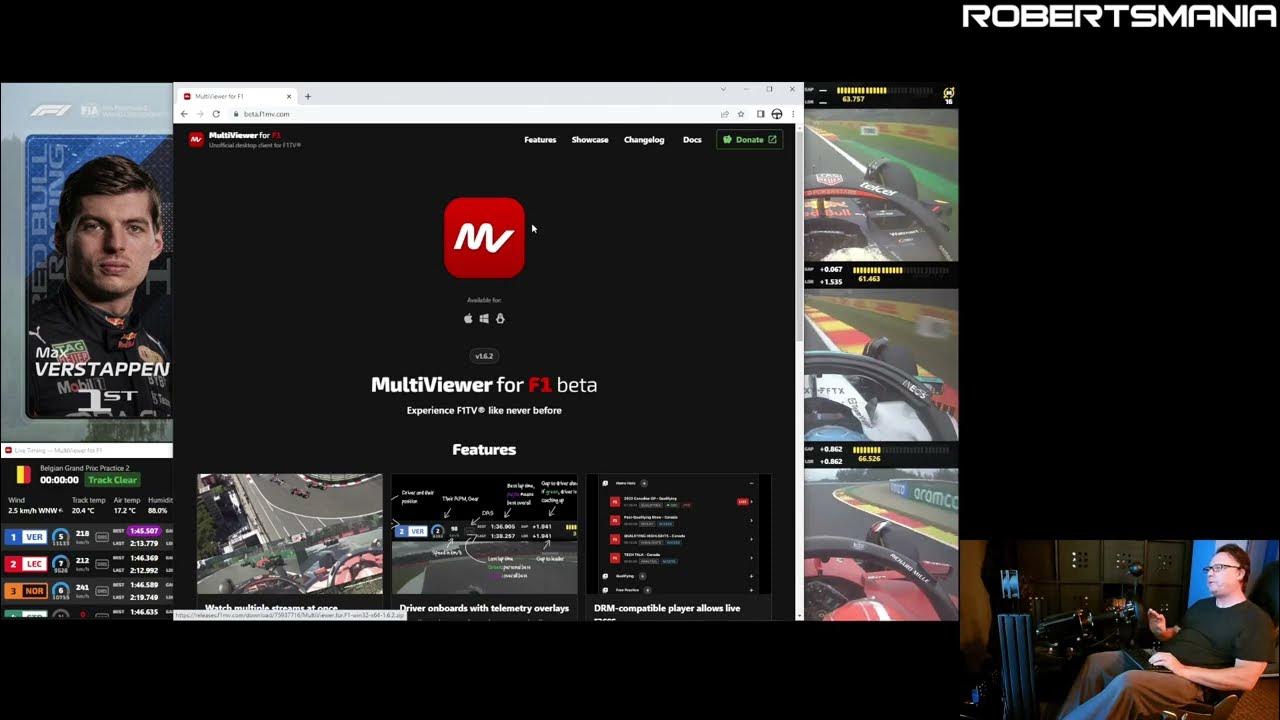
Task: Bookmark this page with the star icon
Action: tap(741, 114)
